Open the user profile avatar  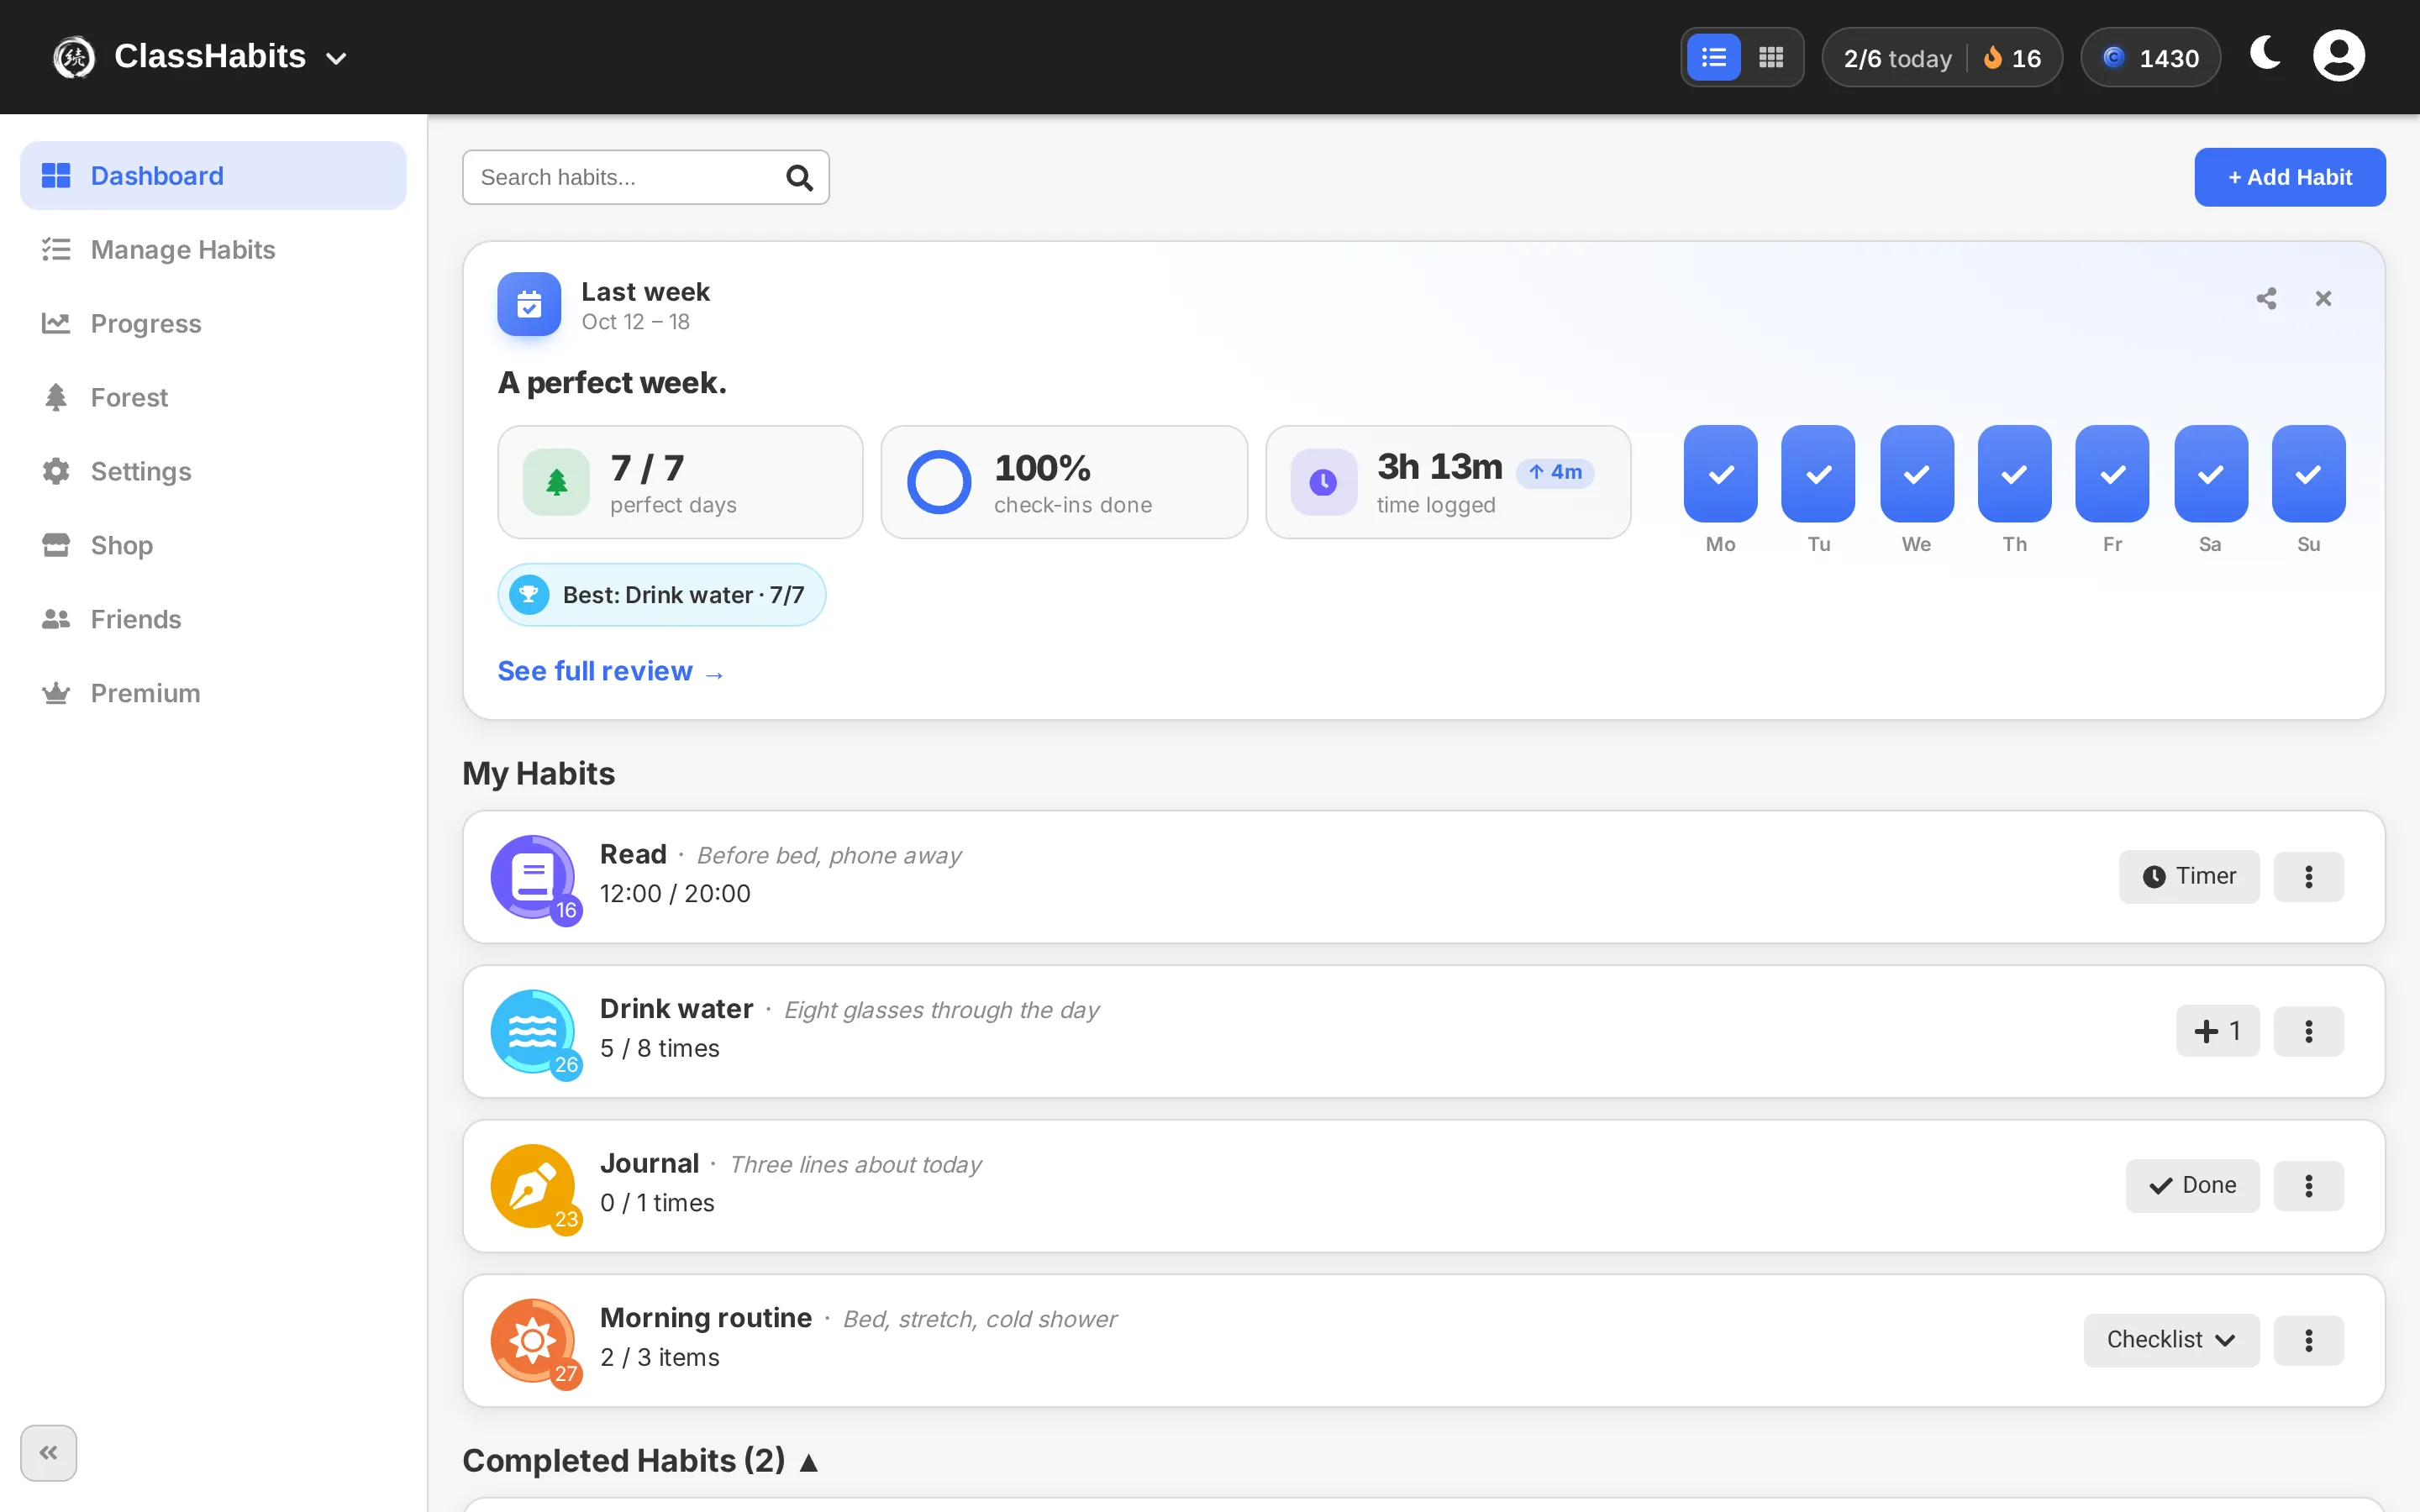(x=2338, y=56)
